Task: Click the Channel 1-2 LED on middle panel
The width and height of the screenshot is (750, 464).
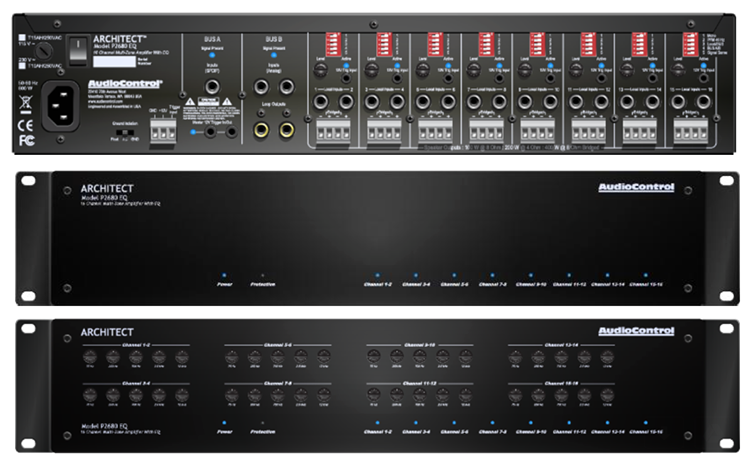Action: pos(377,275)
